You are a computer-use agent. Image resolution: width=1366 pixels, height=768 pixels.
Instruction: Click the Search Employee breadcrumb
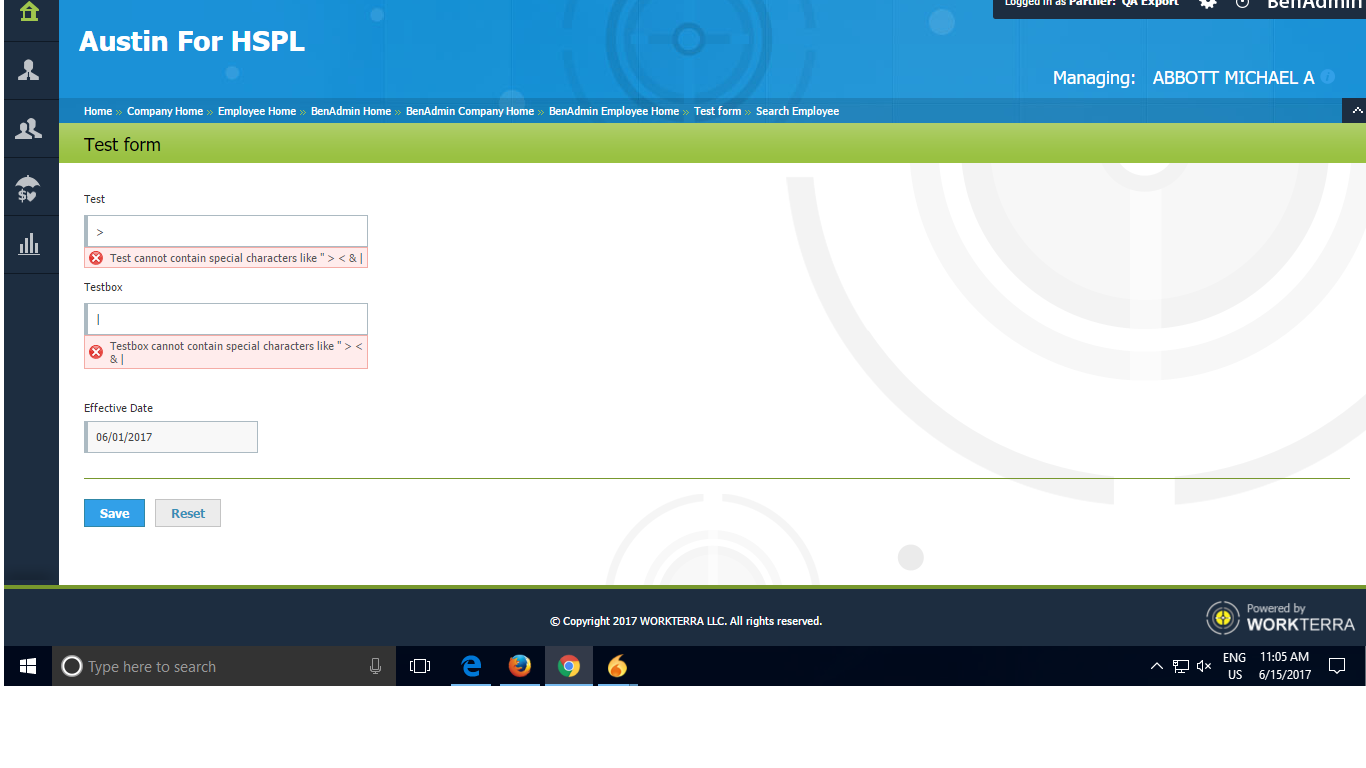(x=798, y=111)
